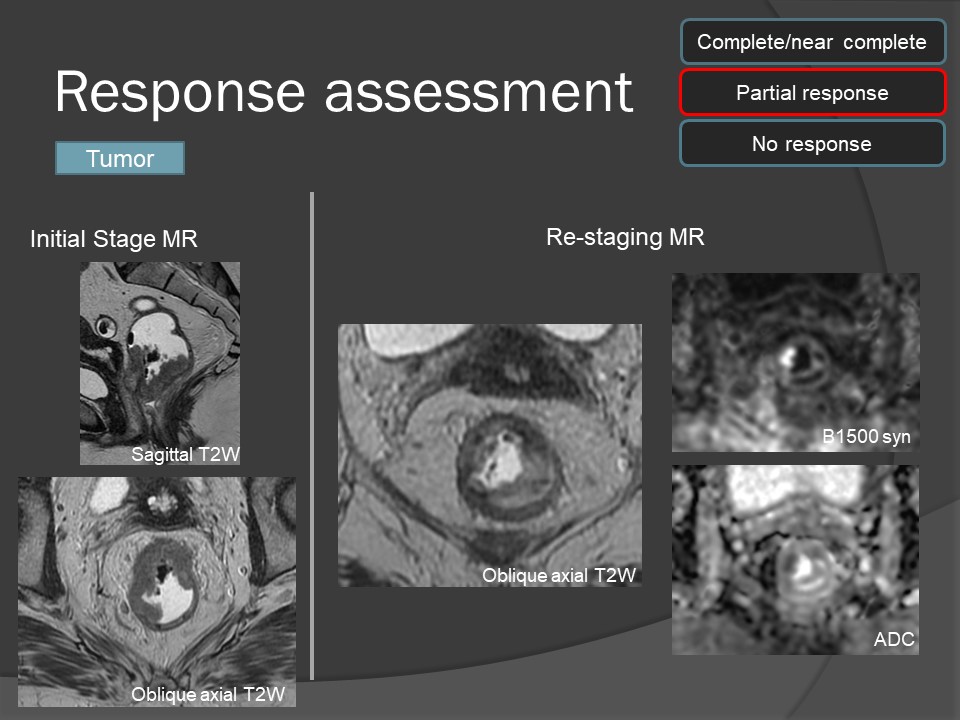Select the Partial response button
The height and width of the screenshot is (720, 960).
(x=812, y=93)
